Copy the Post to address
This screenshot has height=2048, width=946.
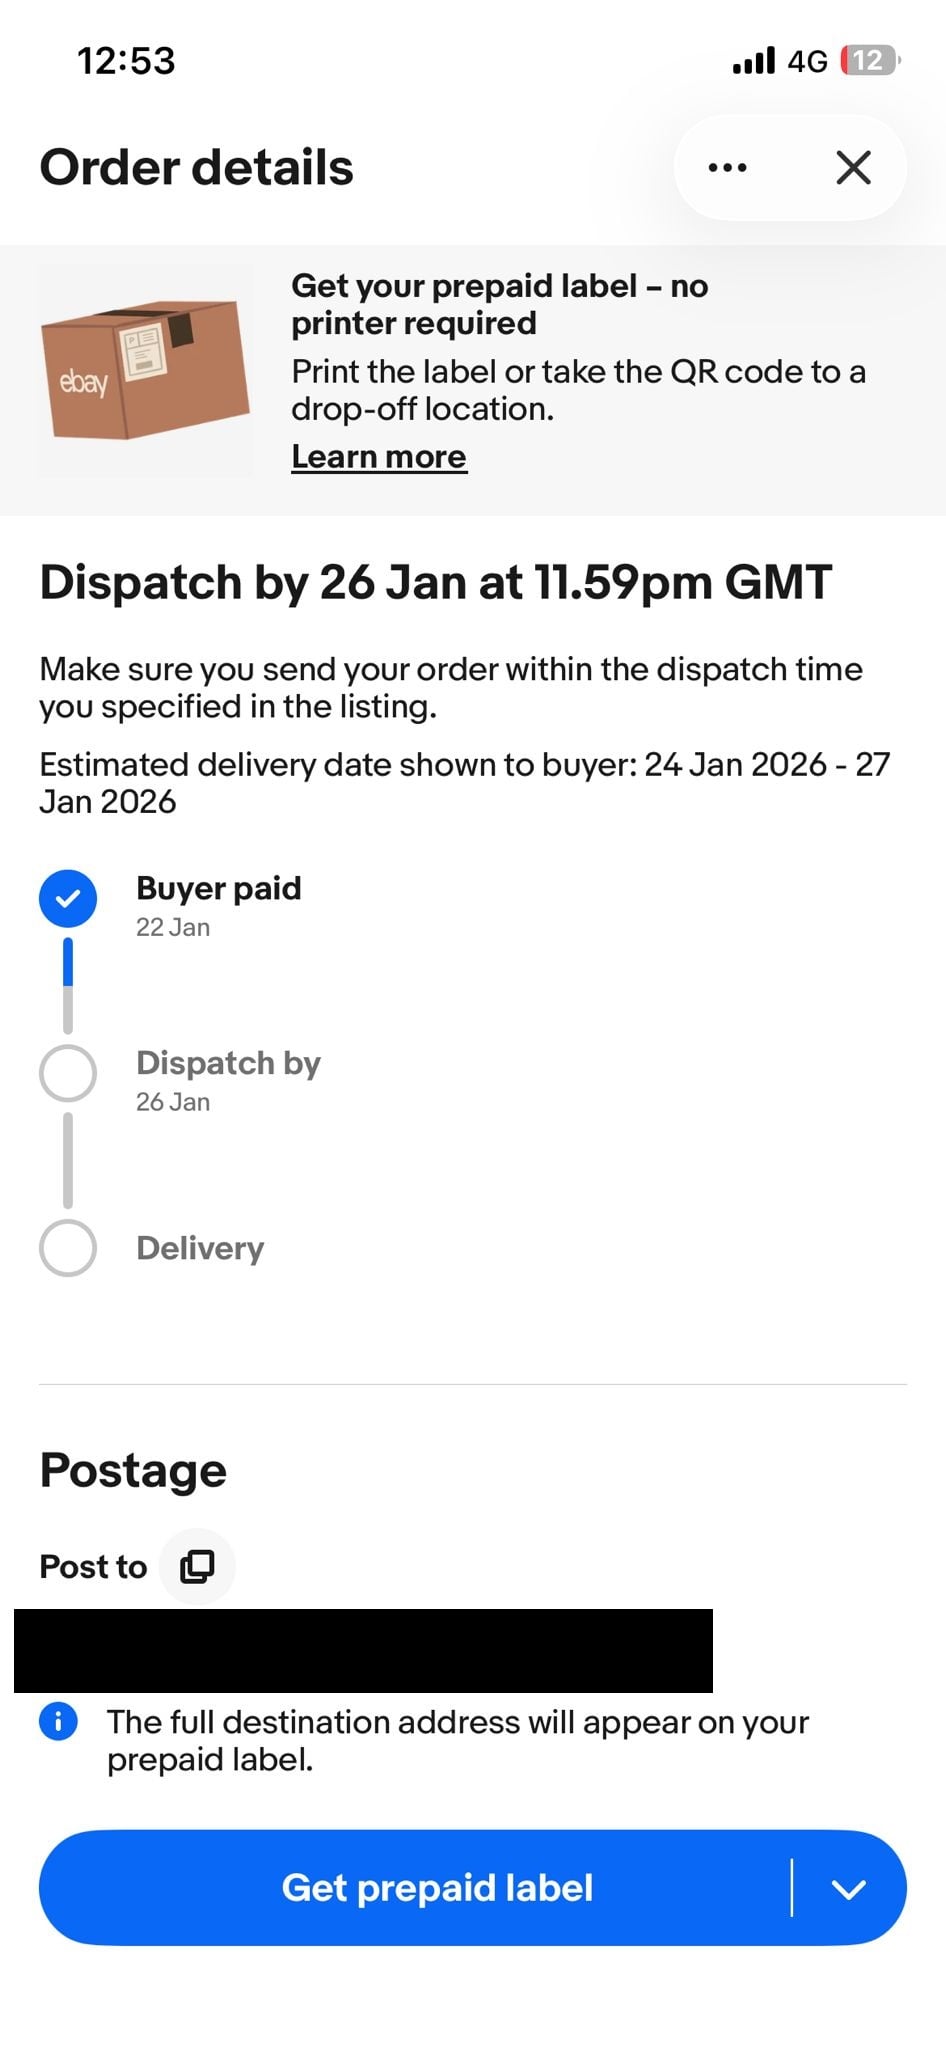pos(197,1566)
